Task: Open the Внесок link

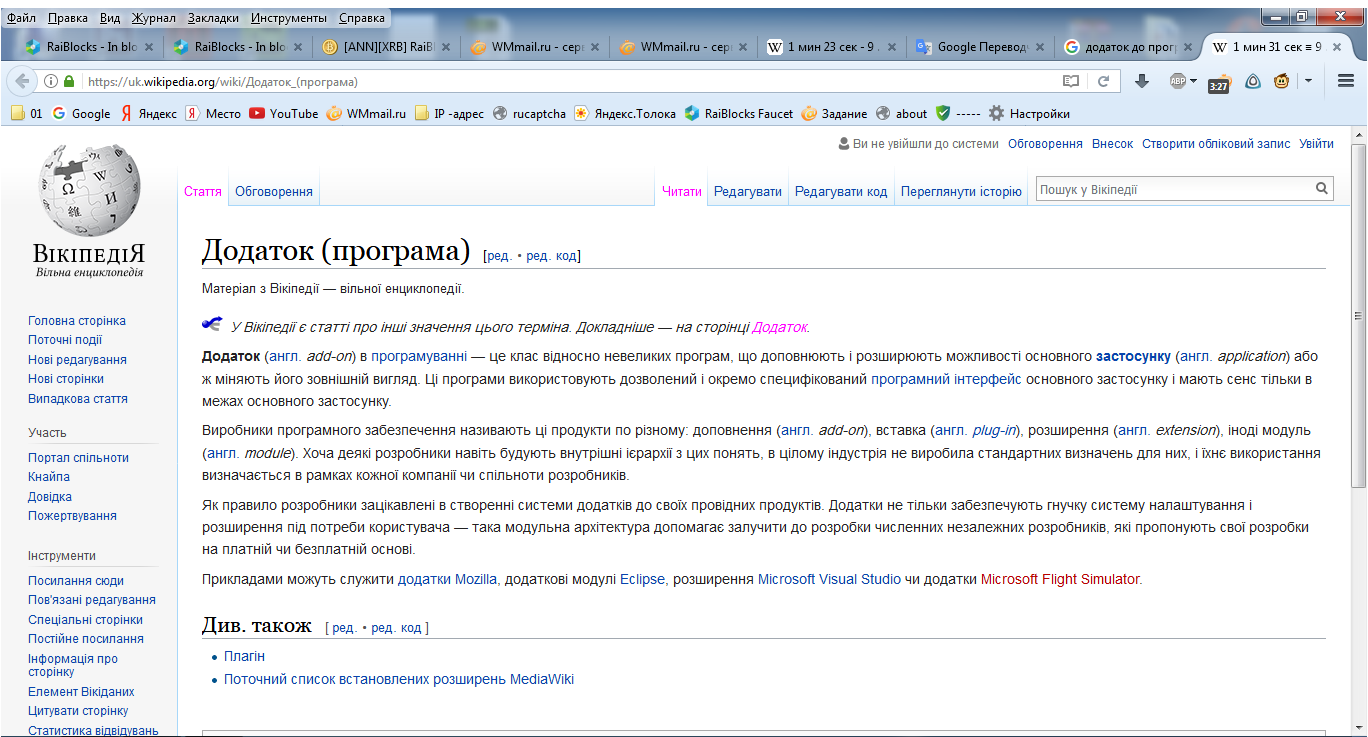Action: [x=1112, y=144]
